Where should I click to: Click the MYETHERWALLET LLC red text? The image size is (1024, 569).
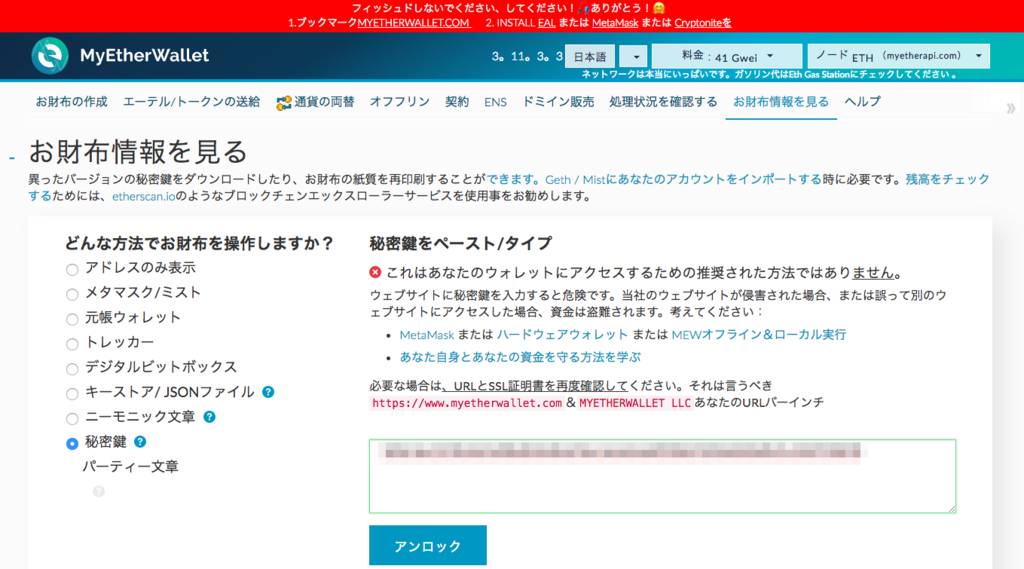[x=635, y=403]
